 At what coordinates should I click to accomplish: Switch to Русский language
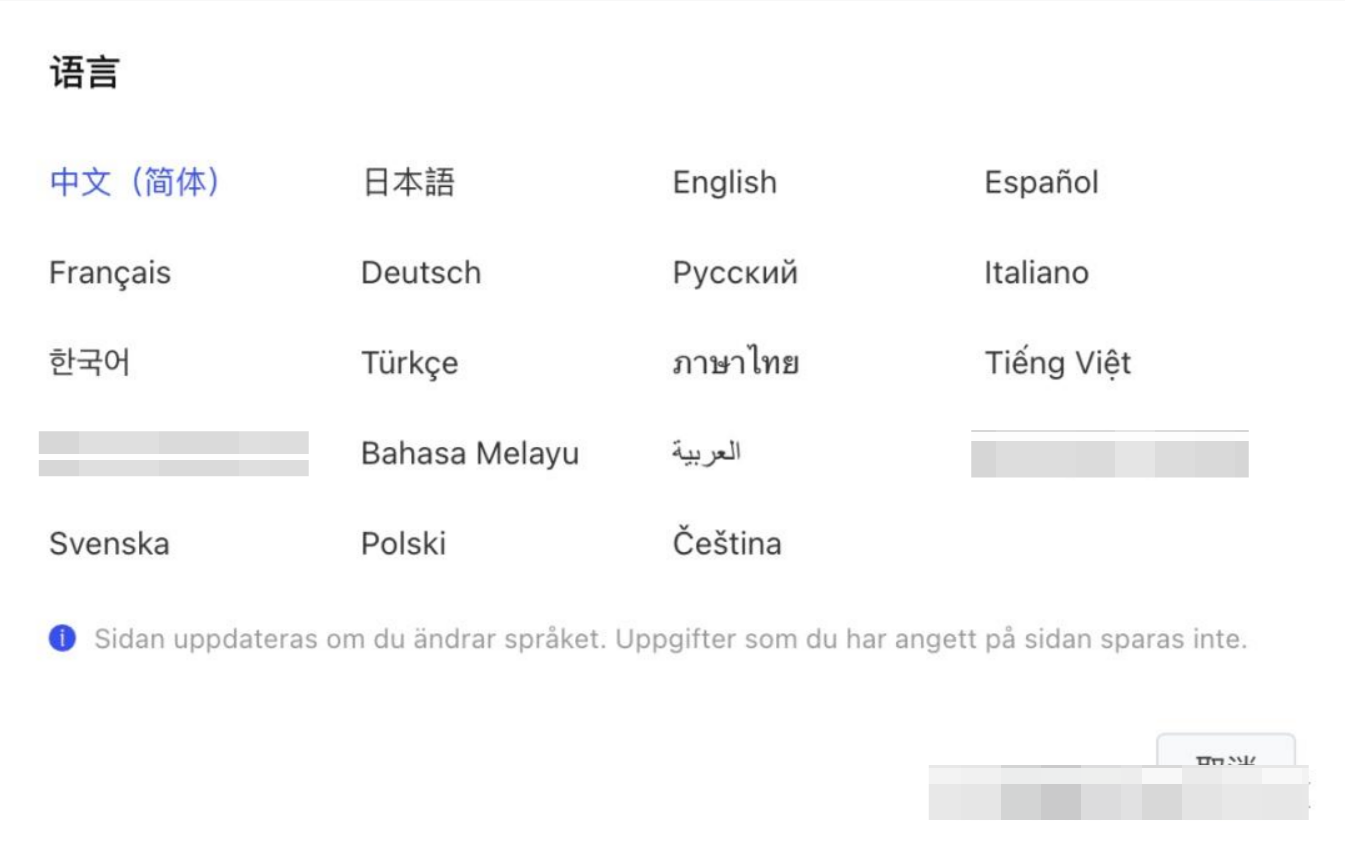[x=733, y=272]
